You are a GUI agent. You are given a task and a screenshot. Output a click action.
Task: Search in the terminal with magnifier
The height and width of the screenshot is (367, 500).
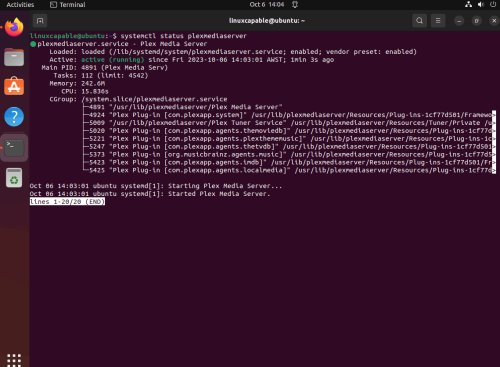[419, 21]
